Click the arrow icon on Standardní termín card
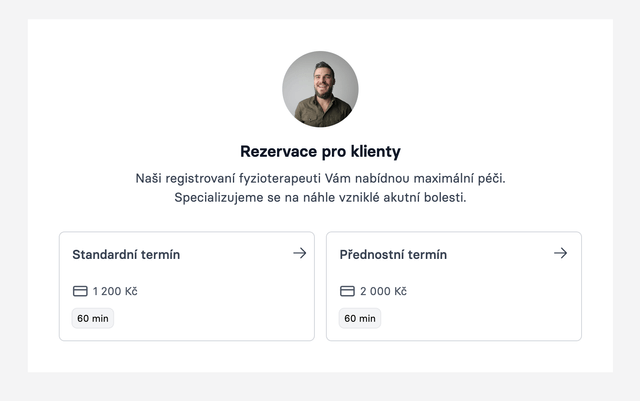 [300, 253]
